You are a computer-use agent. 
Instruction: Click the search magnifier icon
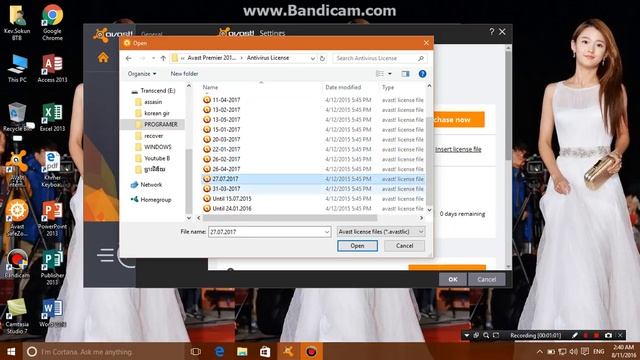pos(421,58)
